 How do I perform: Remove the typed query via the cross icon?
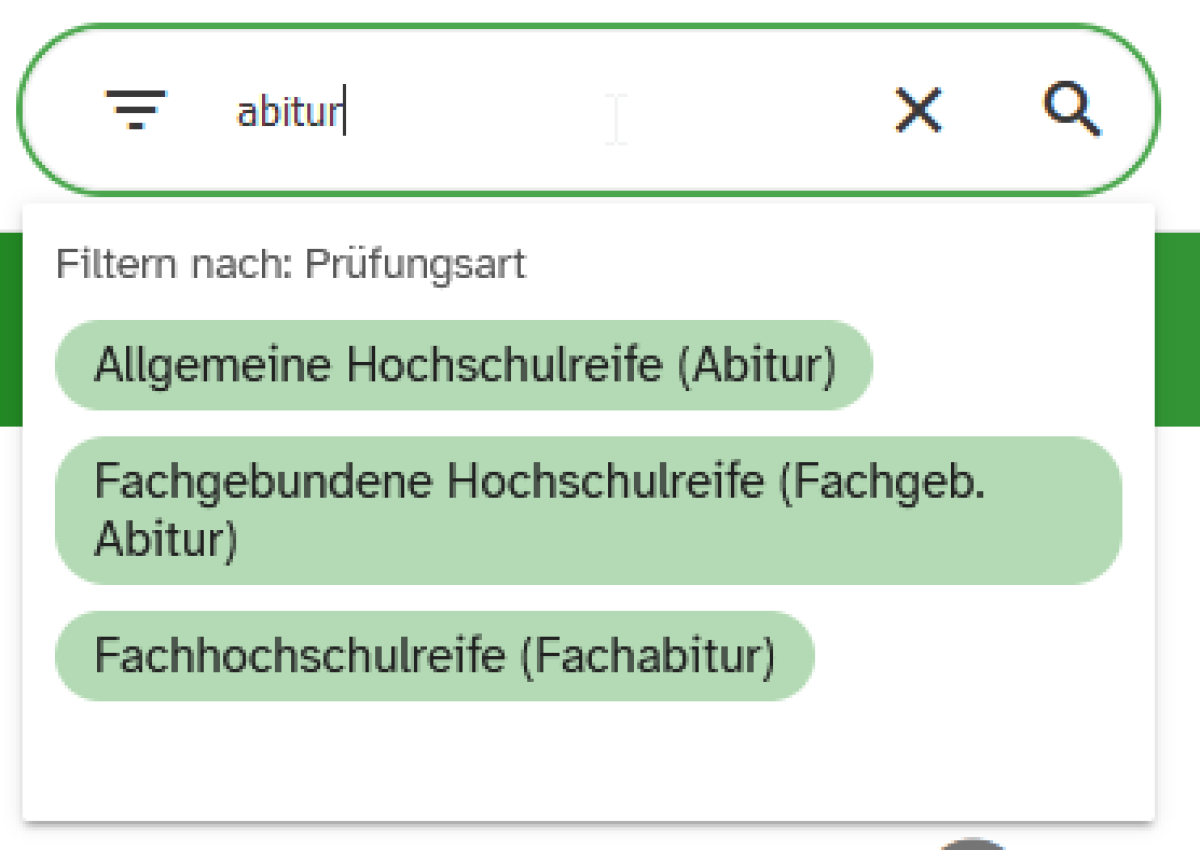tap(918, 109)
